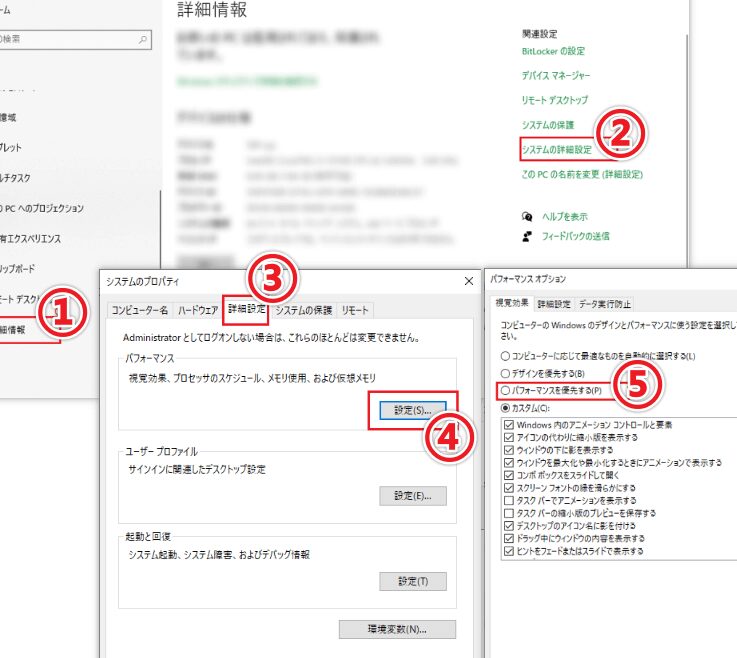Select コンピューターに応じて最適なものを自動的に選択する radio
Screen dimensions: 737x658
(505, 356)
